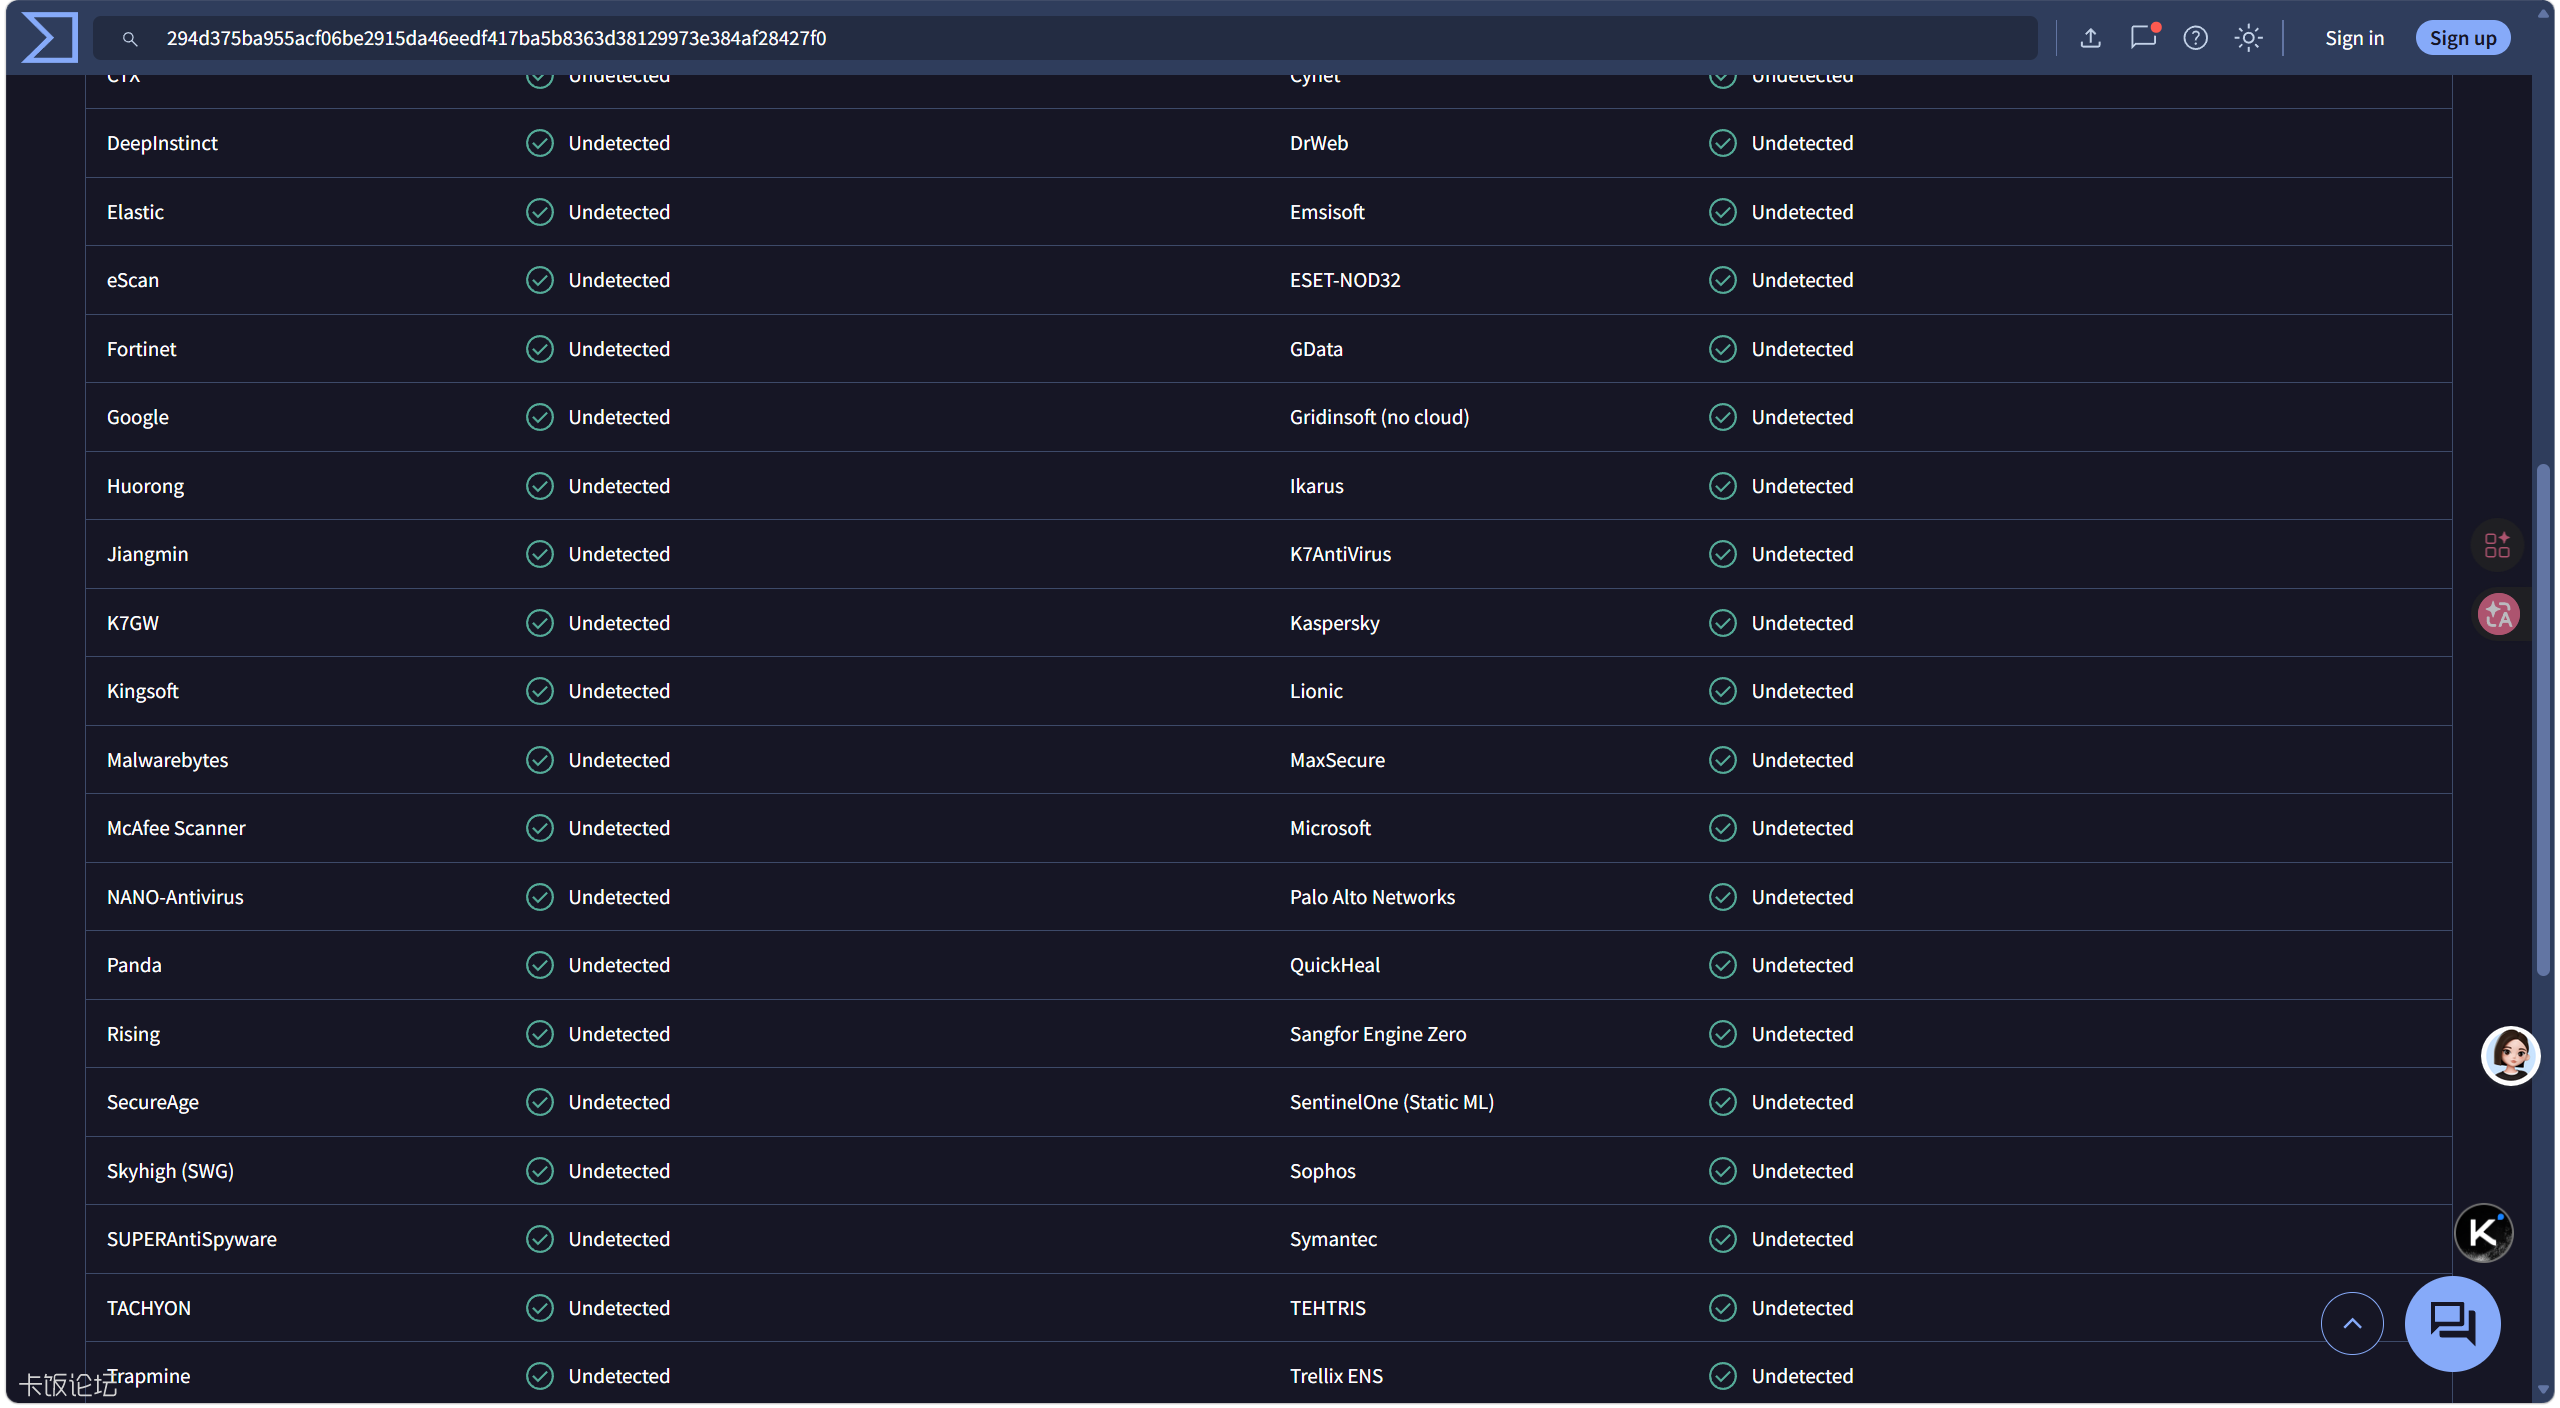2560x1408 pixels.
Task: Select the SentinelOne (Static ML) vendor name
Action: pyautogui.click(x=1391, y=1102)
